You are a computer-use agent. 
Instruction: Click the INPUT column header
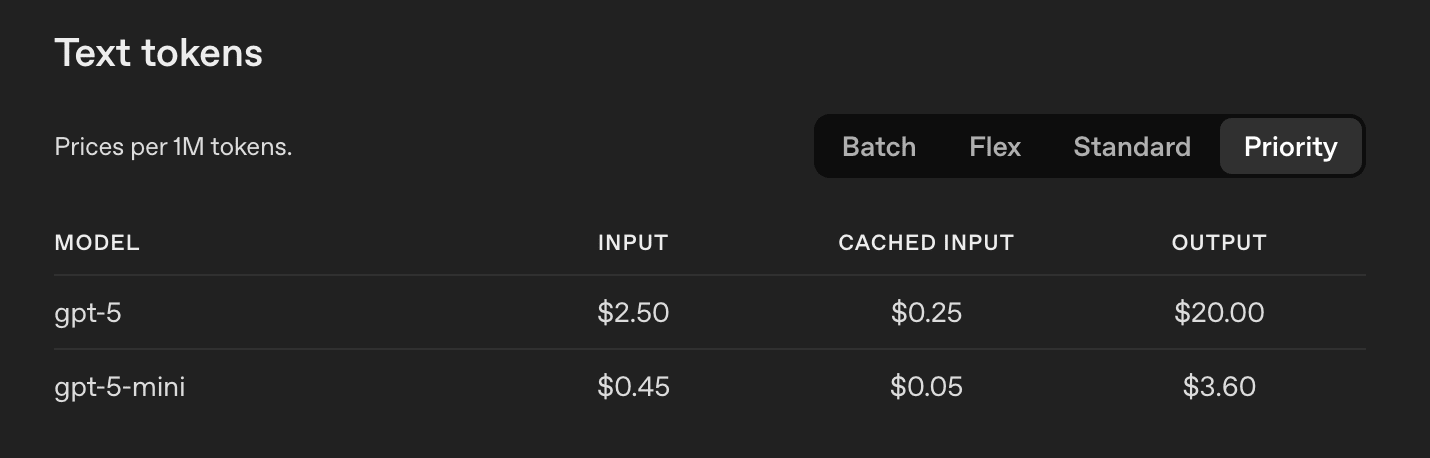coord(633,242)
